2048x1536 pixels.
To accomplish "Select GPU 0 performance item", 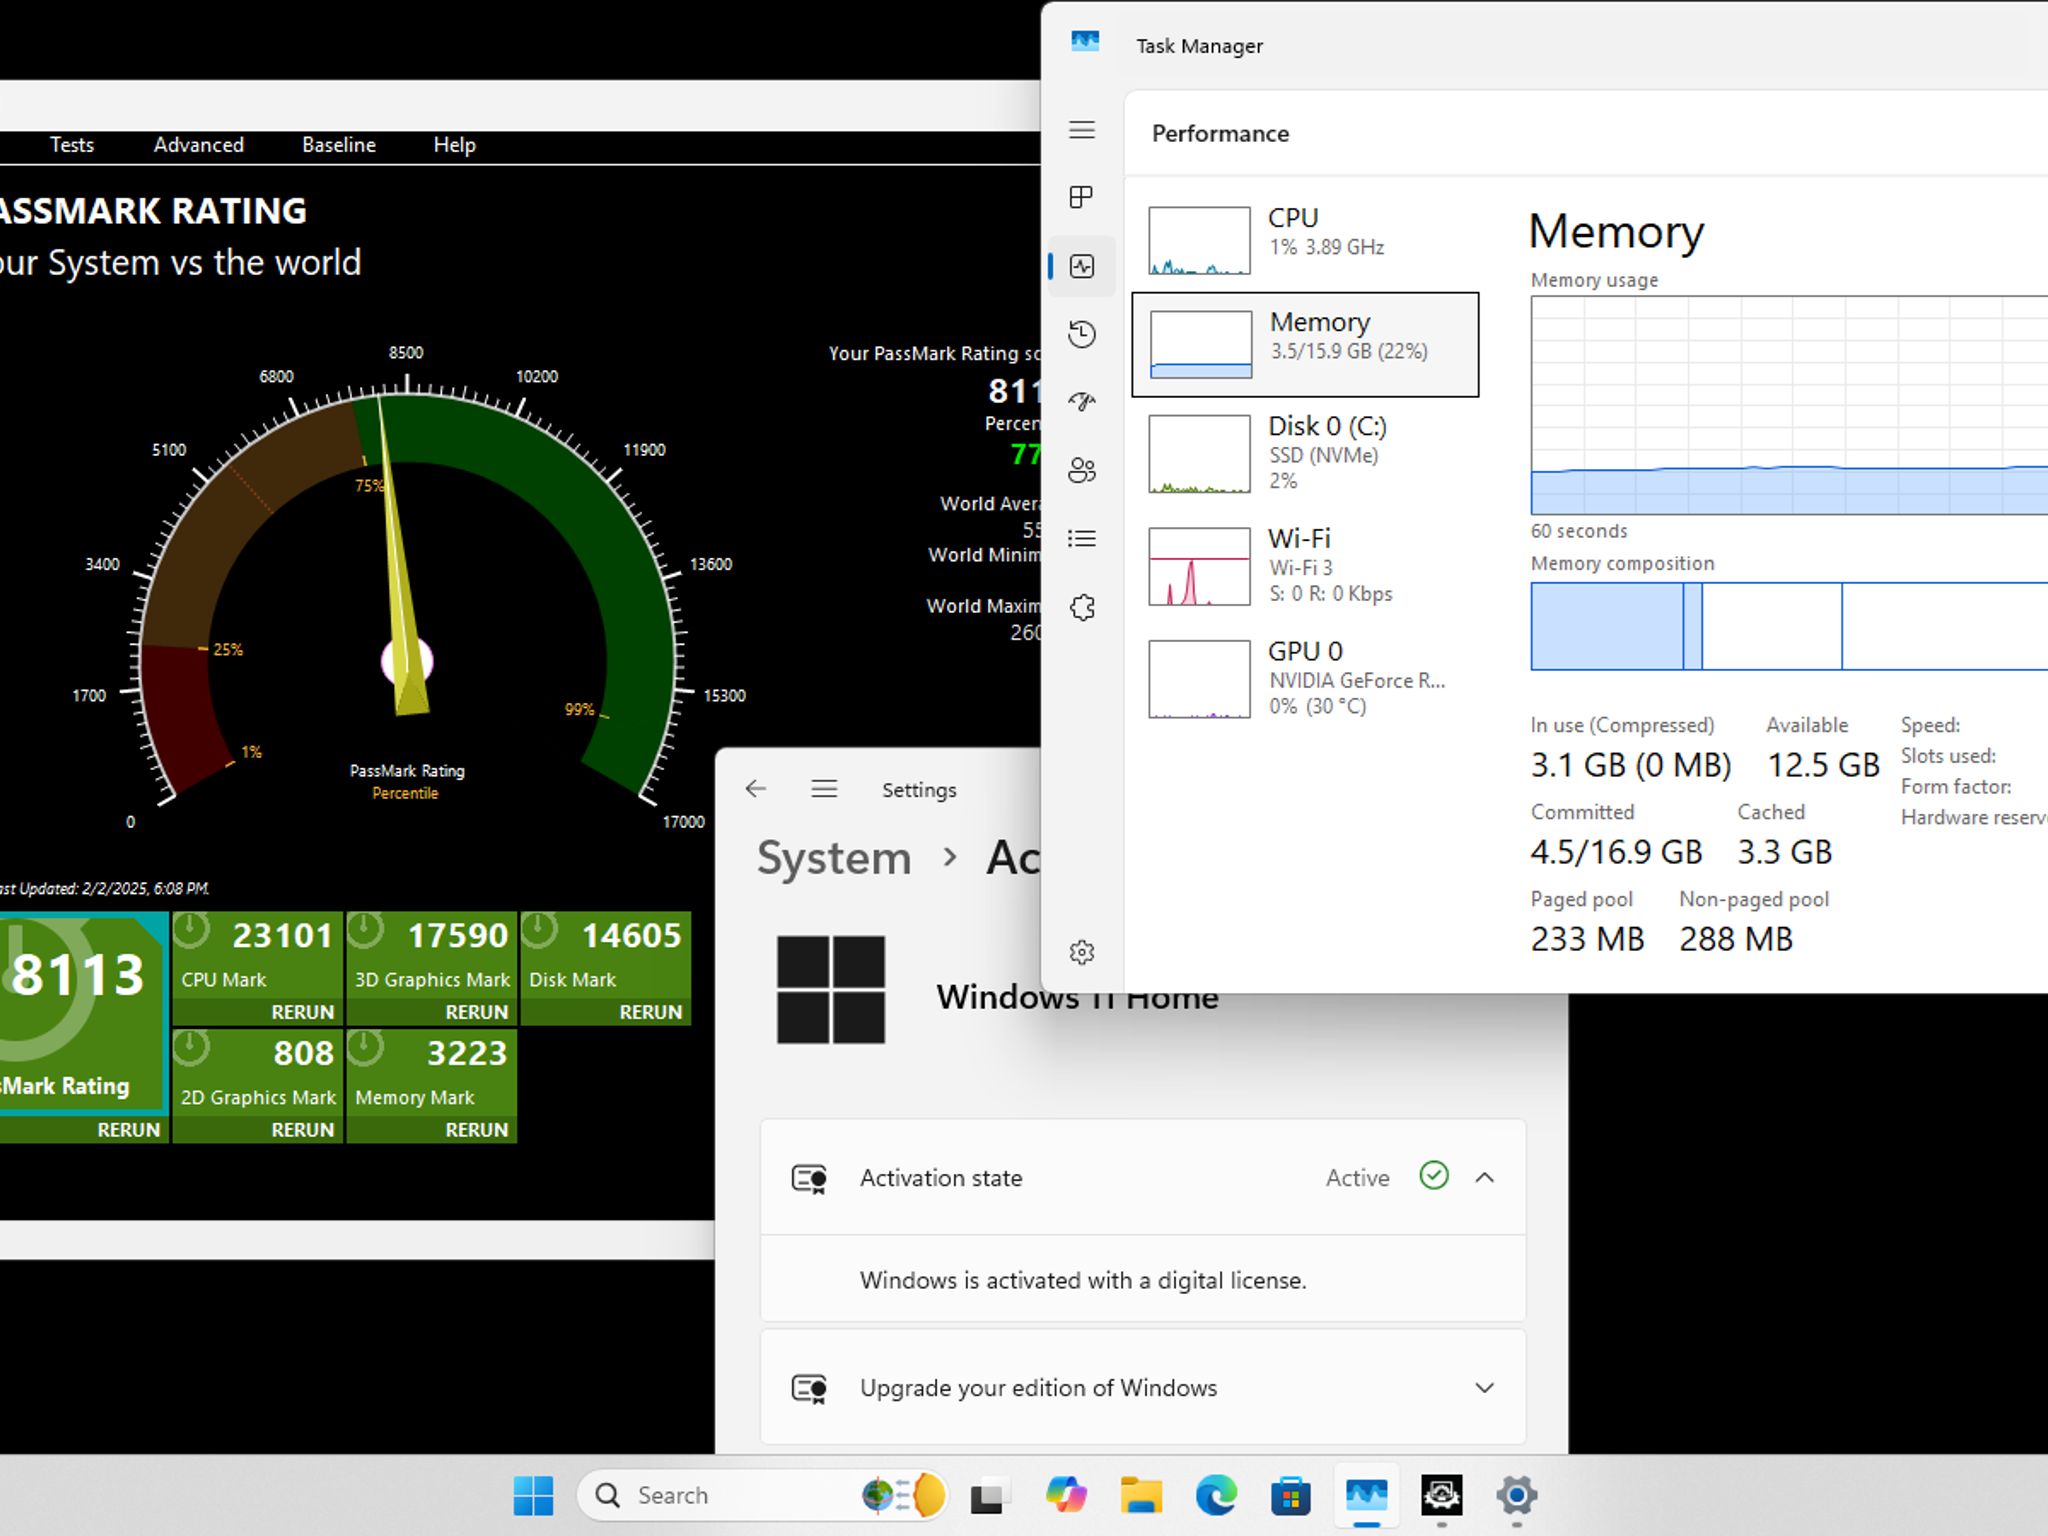I will [x=1305, y=678].
